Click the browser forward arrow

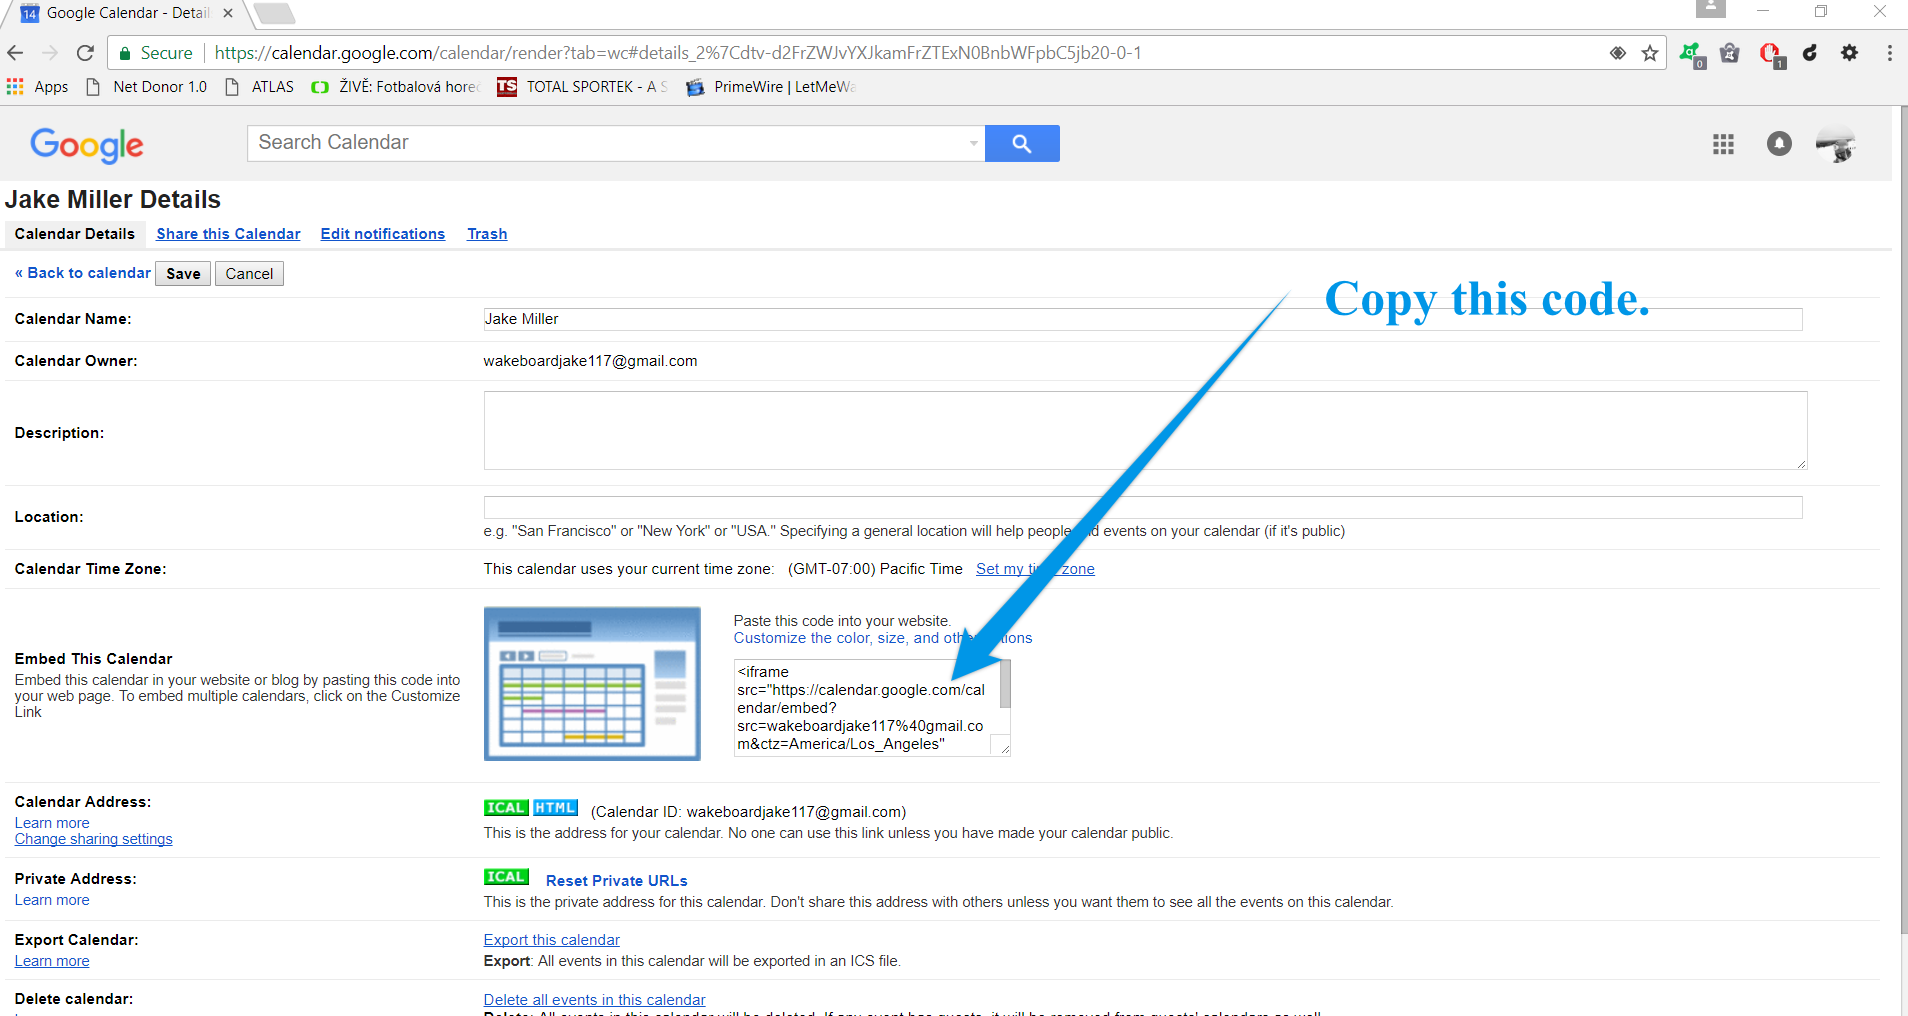point(50,53)
